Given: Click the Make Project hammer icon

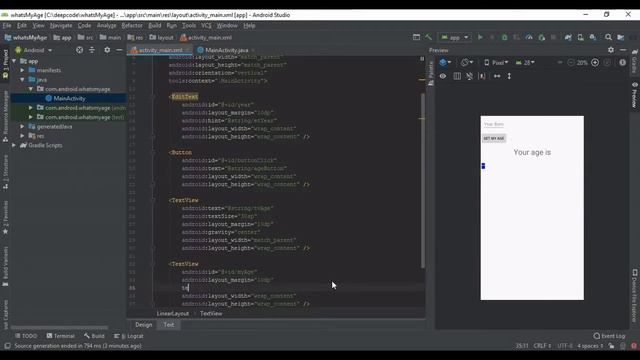Looking at the screenshot, I should coord(428,37).
